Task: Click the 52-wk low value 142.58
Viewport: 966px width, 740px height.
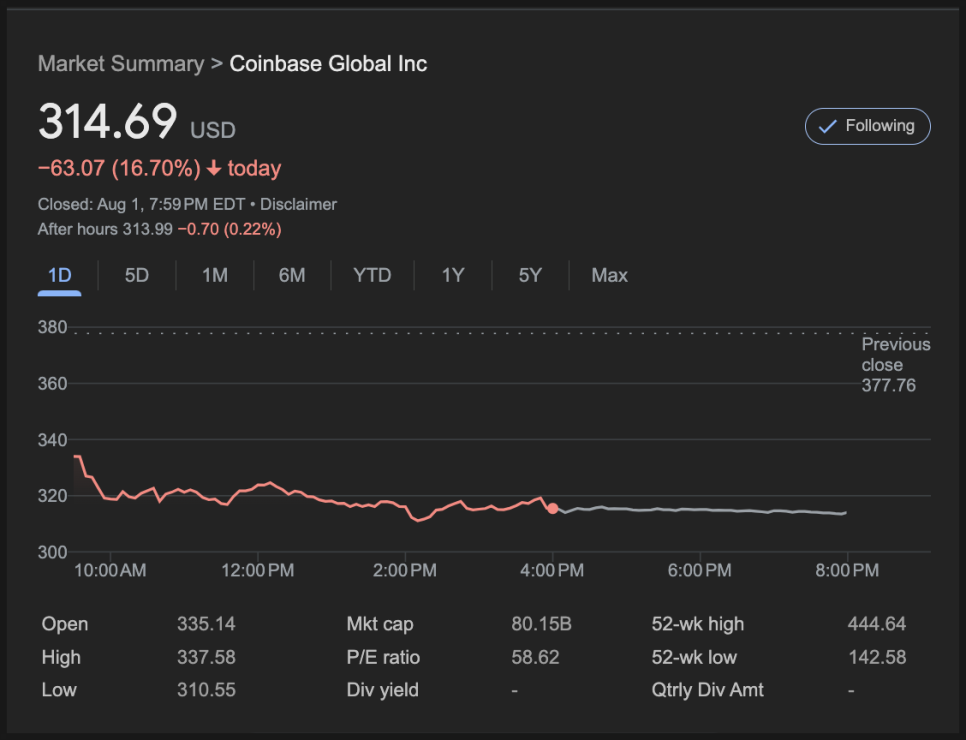Action: click(x=877, y=657)
